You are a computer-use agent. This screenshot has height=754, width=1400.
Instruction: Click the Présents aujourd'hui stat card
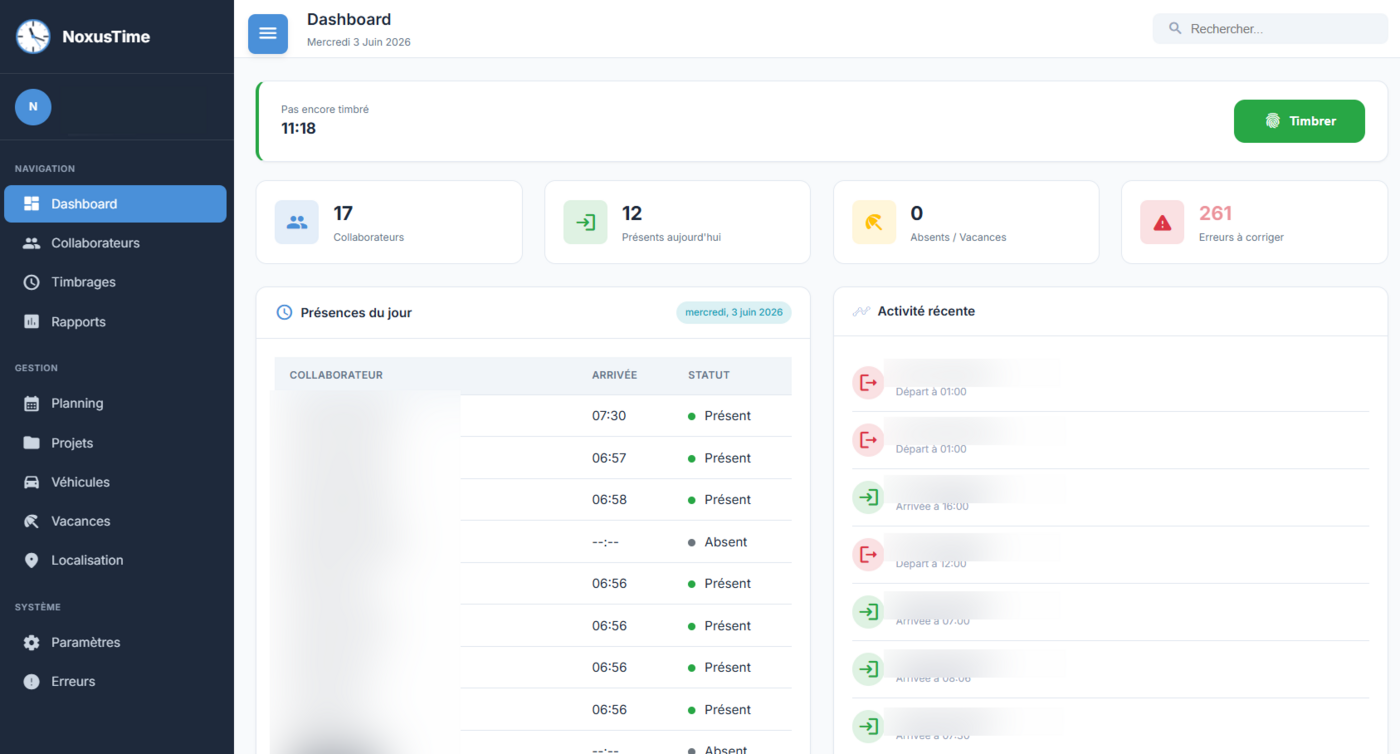(677, 222)
